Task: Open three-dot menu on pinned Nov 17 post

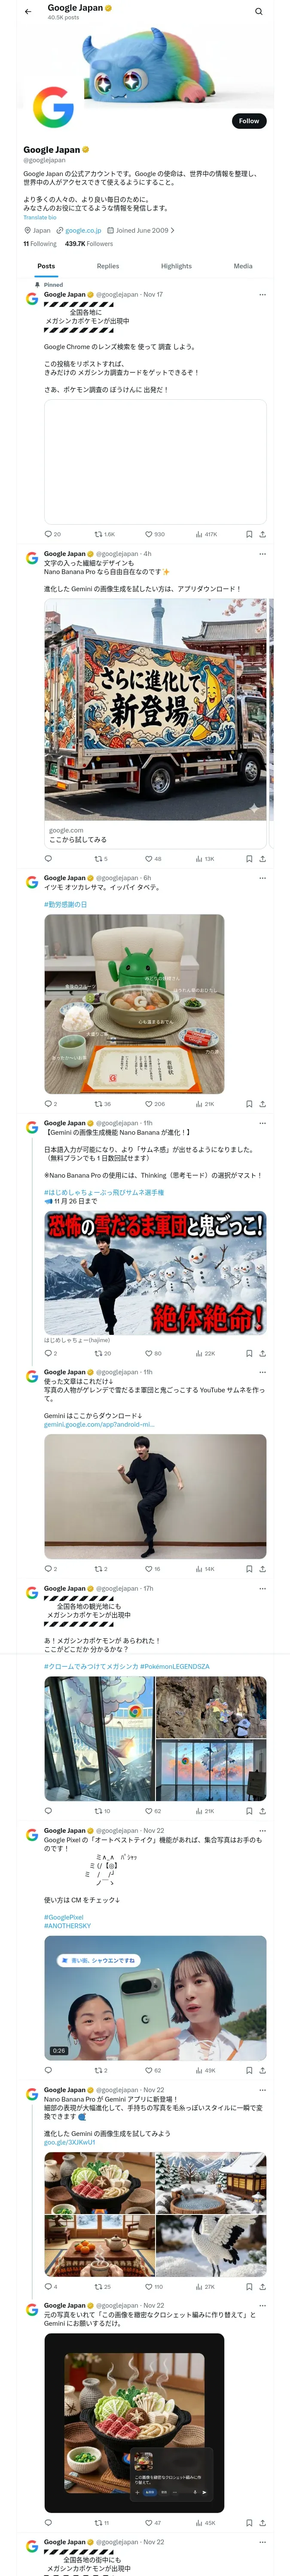Action: pyautogui.click(x=263, y=295)
